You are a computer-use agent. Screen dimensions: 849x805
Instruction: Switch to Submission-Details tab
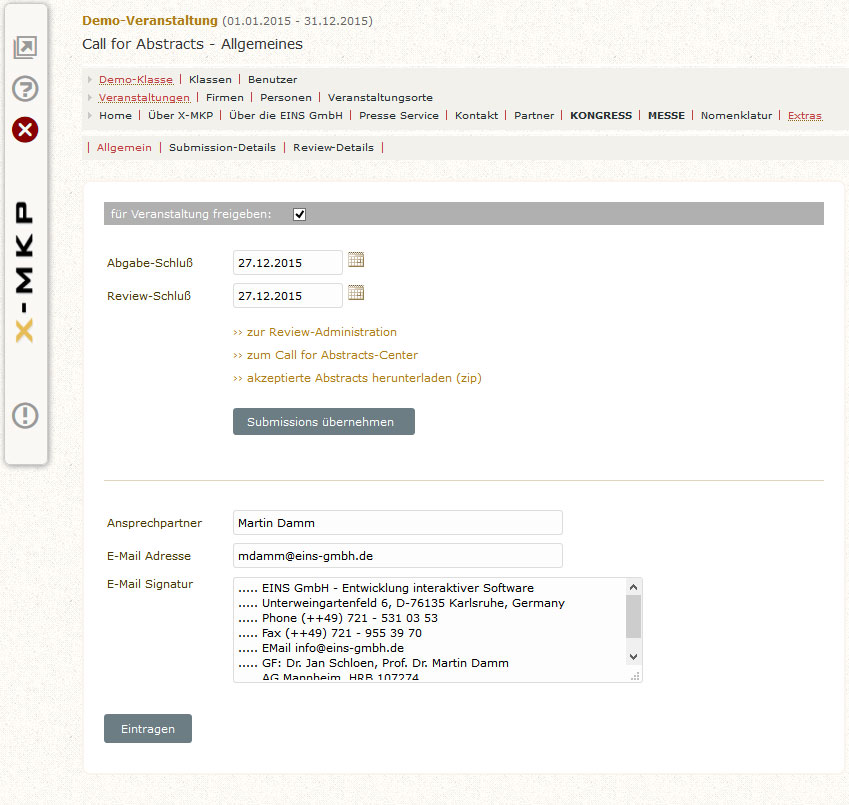pyautogui.click(x=222, y=147)
